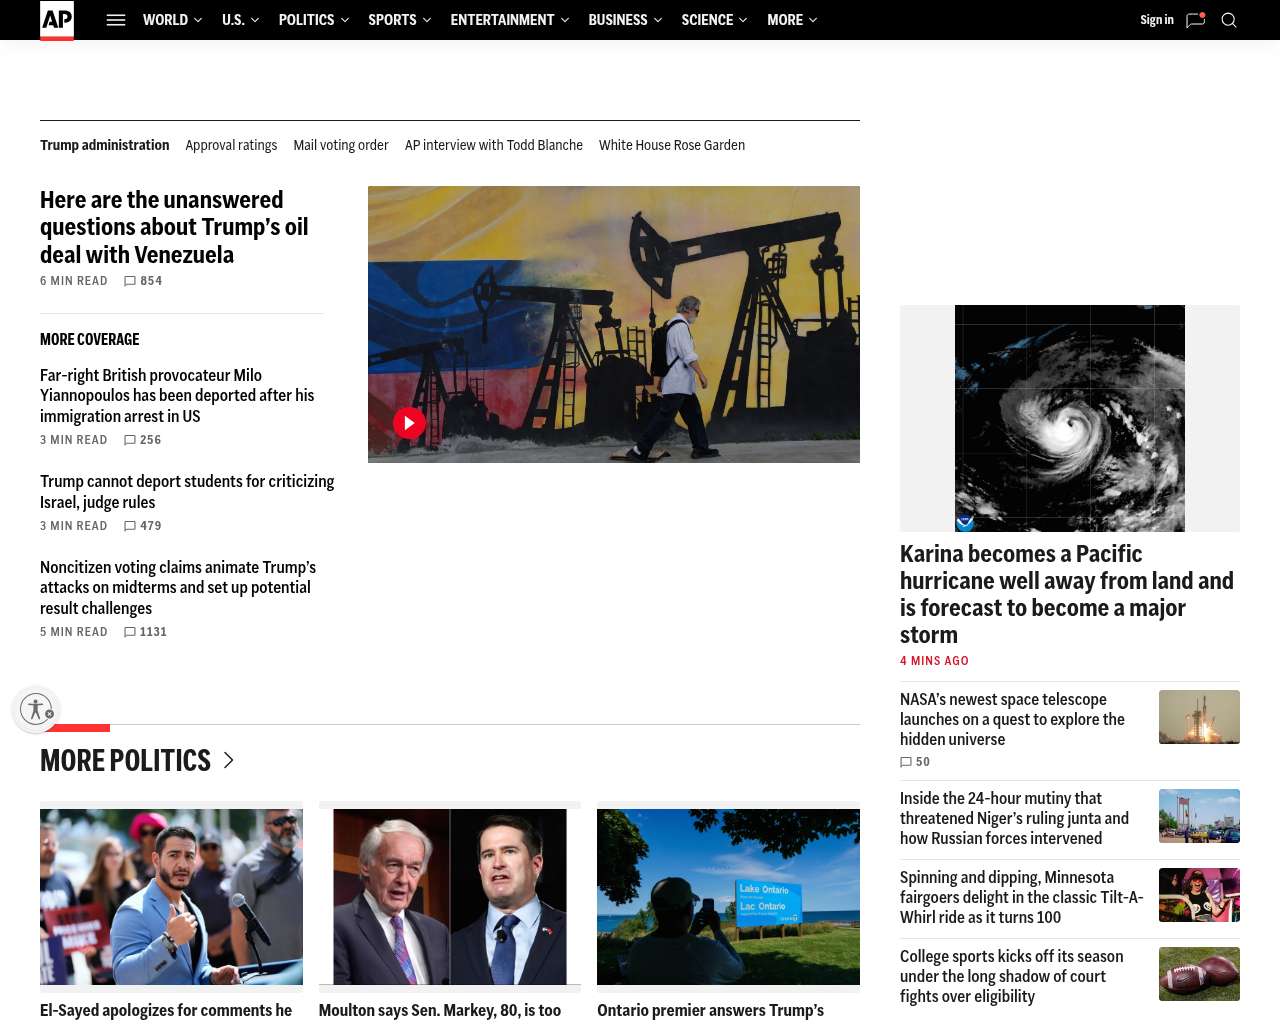Select the Mail voting order topic
The width and height of the screenshot is (1280, 1024).
tap(341, 145)
